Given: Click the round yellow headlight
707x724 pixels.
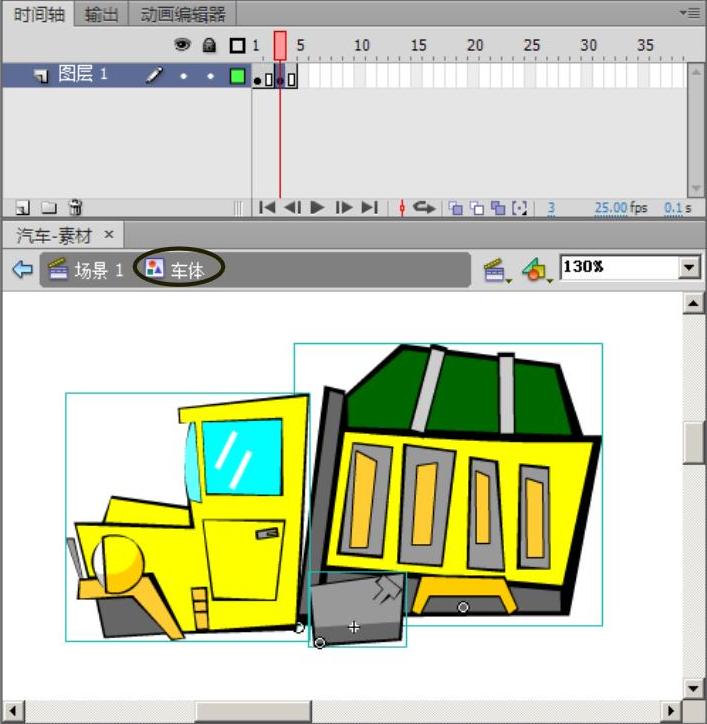Looking at the screenshot, I should (119, 564).
